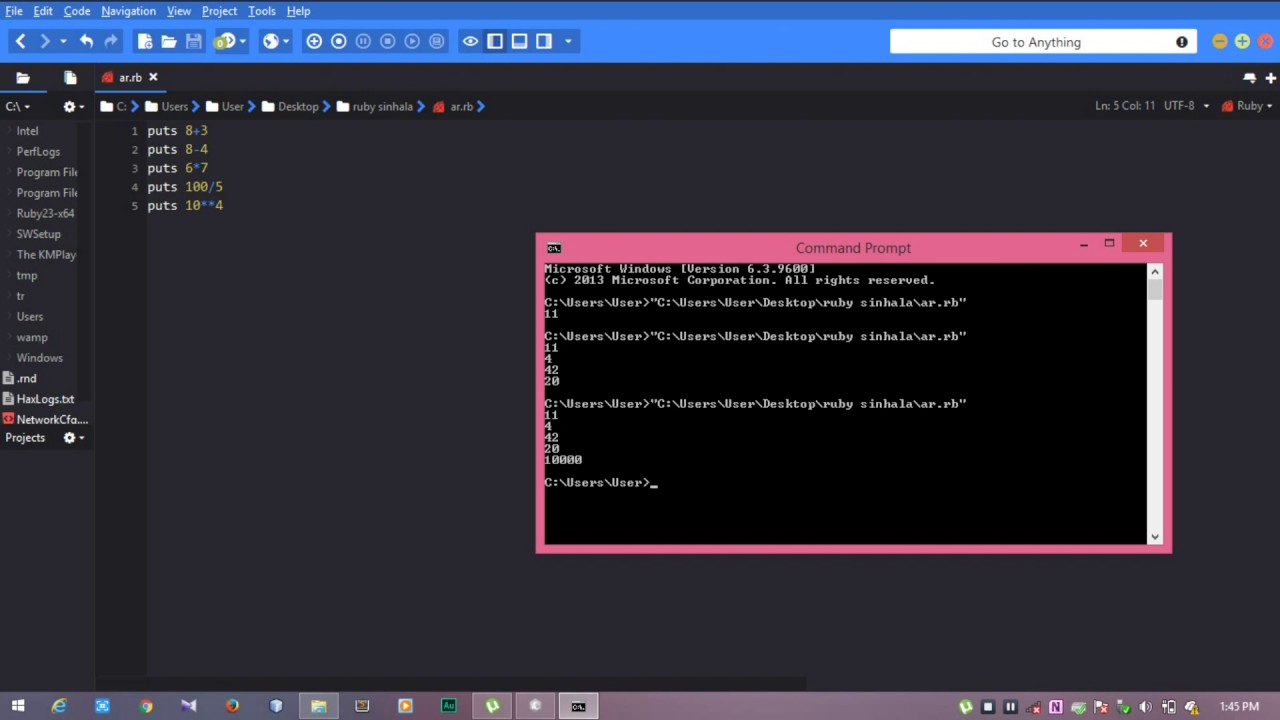
Task: Click the Forward navigation arrow
Action: pyautogui.click(x=44, y=41)
